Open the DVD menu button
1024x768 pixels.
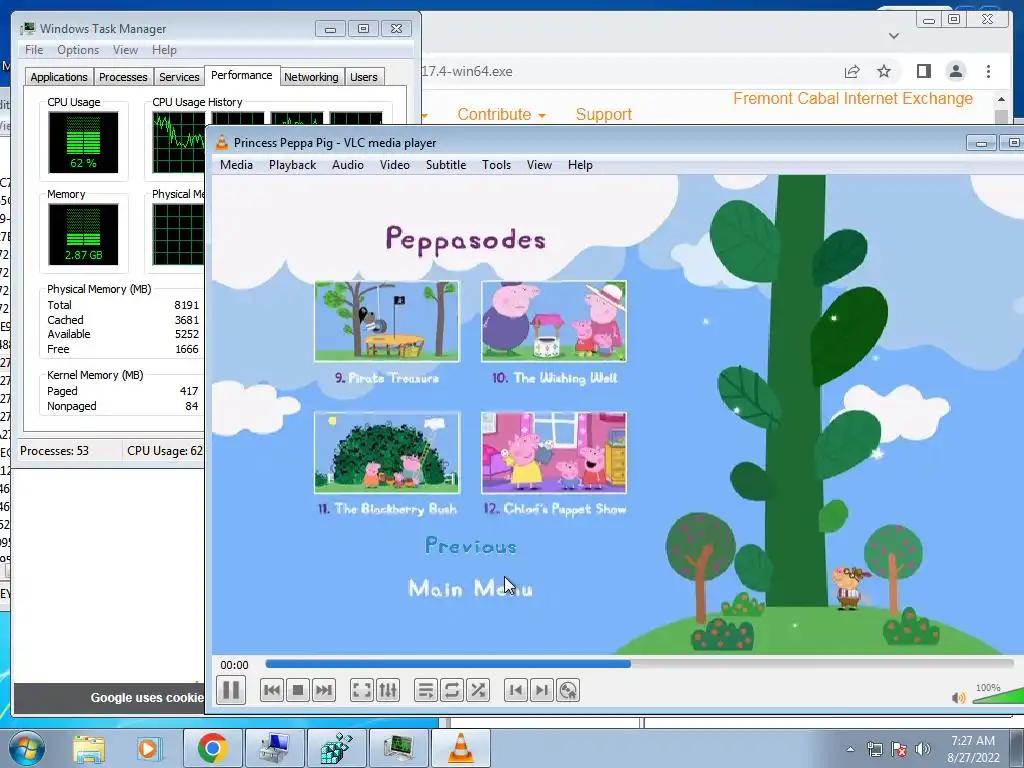[x=568, y=690]
